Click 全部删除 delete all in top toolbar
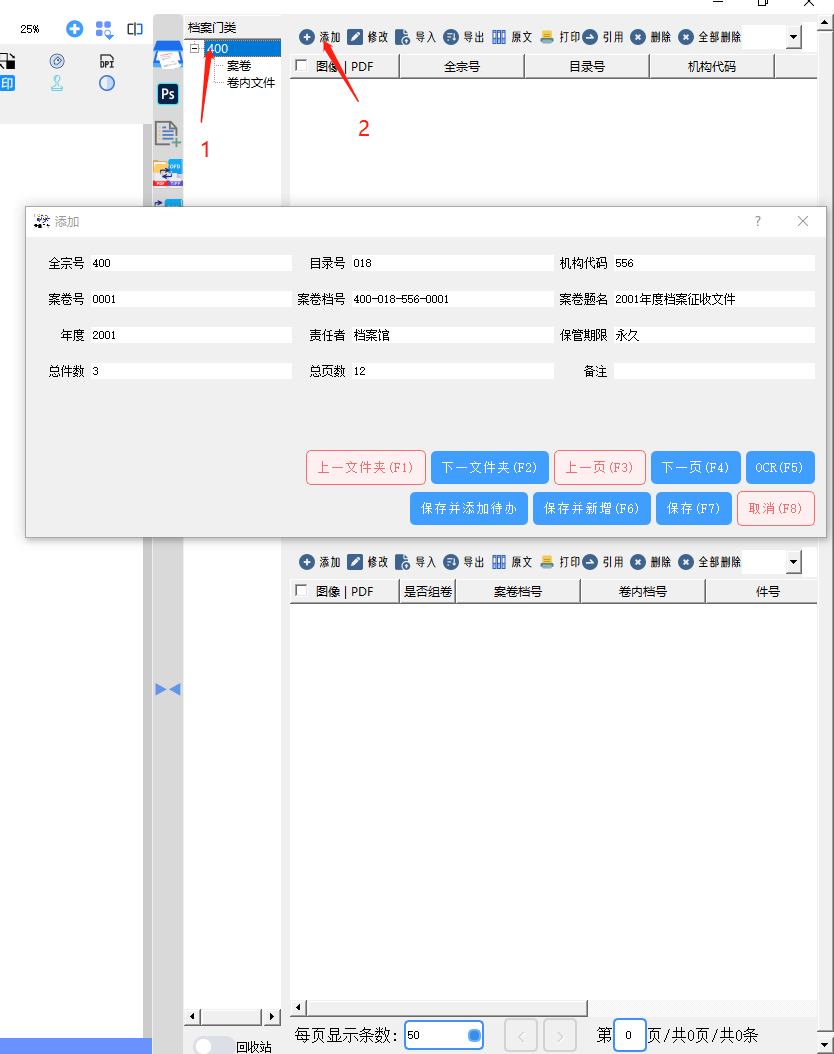The image size is (834, 1054). coord(709,37)
